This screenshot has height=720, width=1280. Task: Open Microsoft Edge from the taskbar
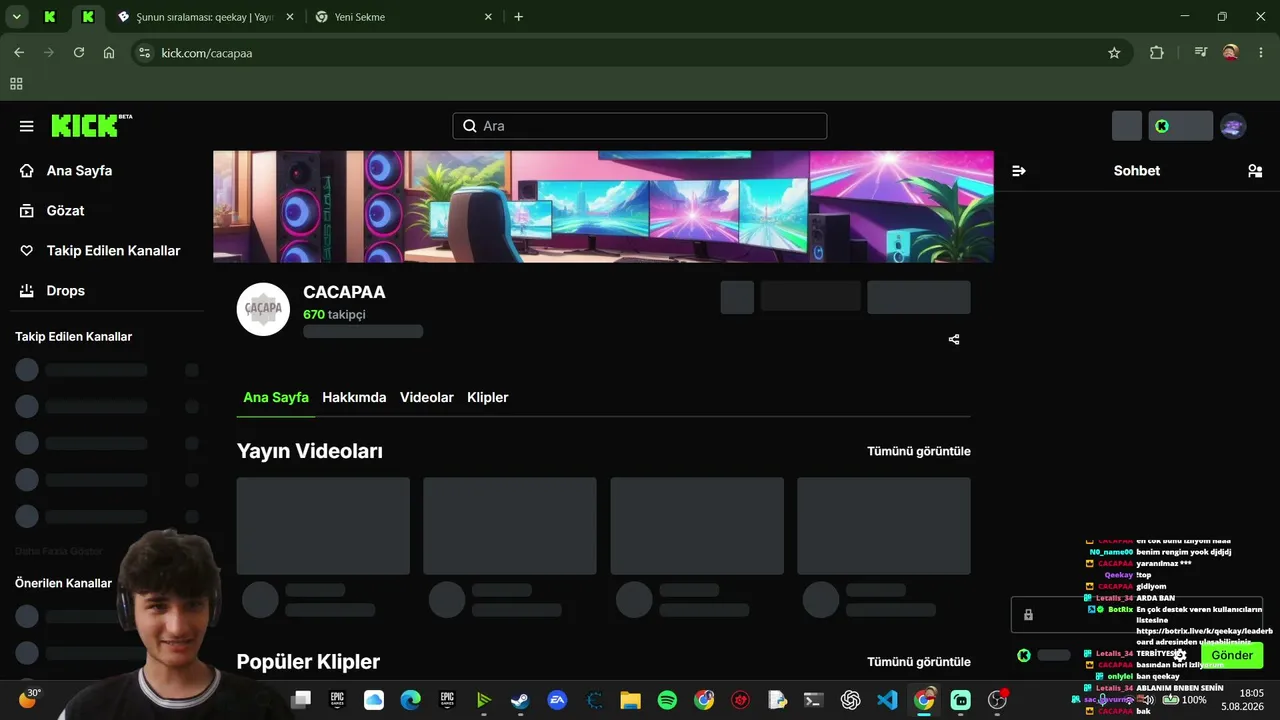click(410, 700)
